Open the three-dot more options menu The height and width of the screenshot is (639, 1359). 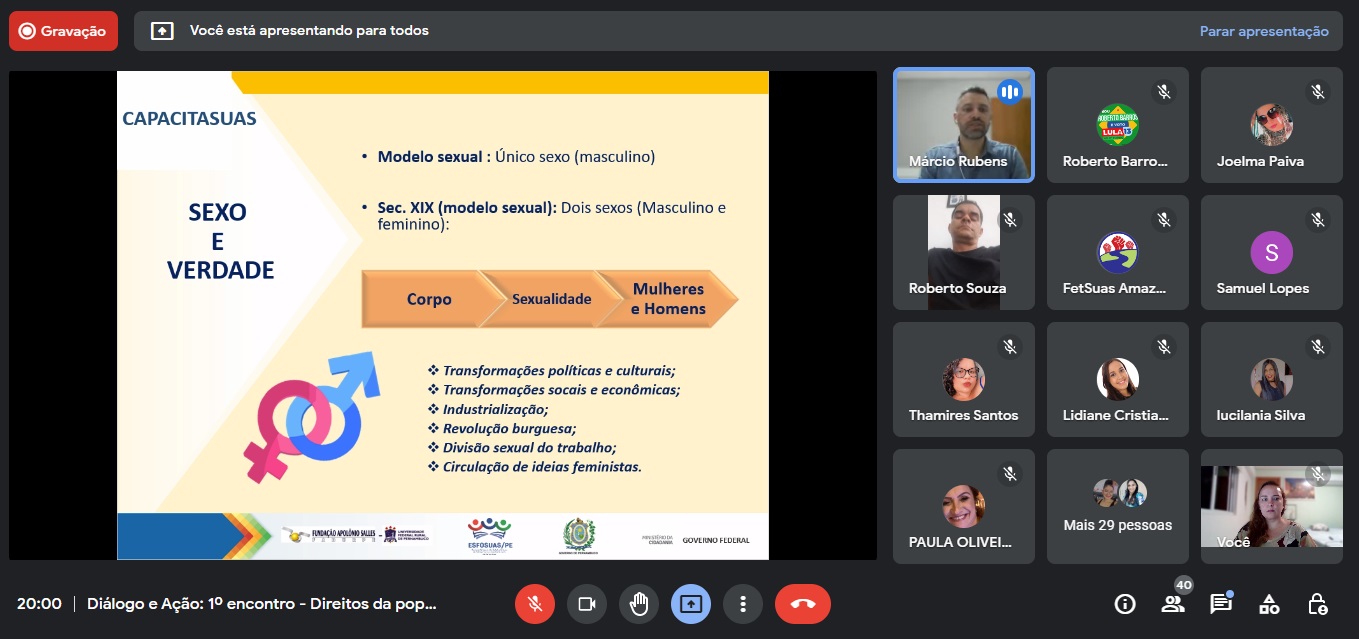coord(743,604)
